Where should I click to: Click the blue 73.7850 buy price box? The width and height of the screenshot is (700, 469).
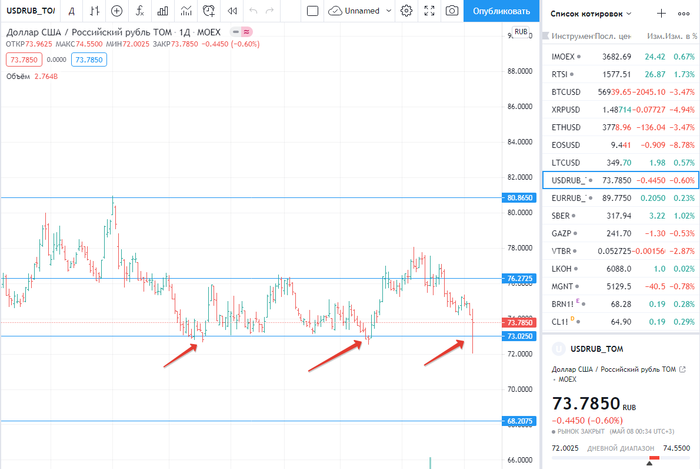(x=89, y=60)
